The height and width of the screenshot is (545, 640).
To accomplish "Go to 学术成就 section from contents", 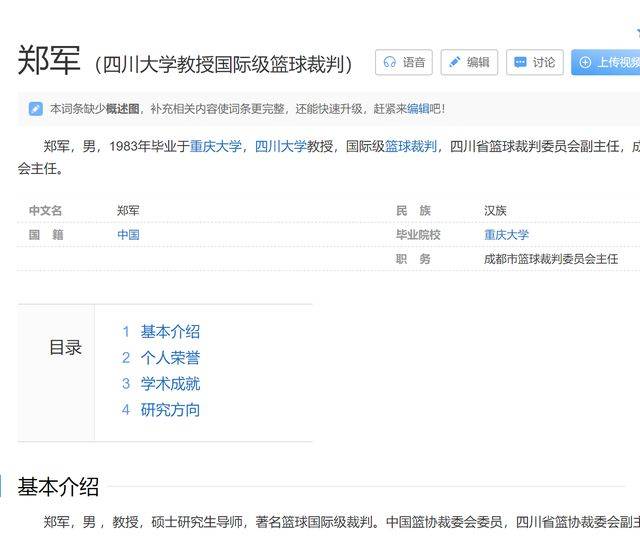I will tap(170, 384).
